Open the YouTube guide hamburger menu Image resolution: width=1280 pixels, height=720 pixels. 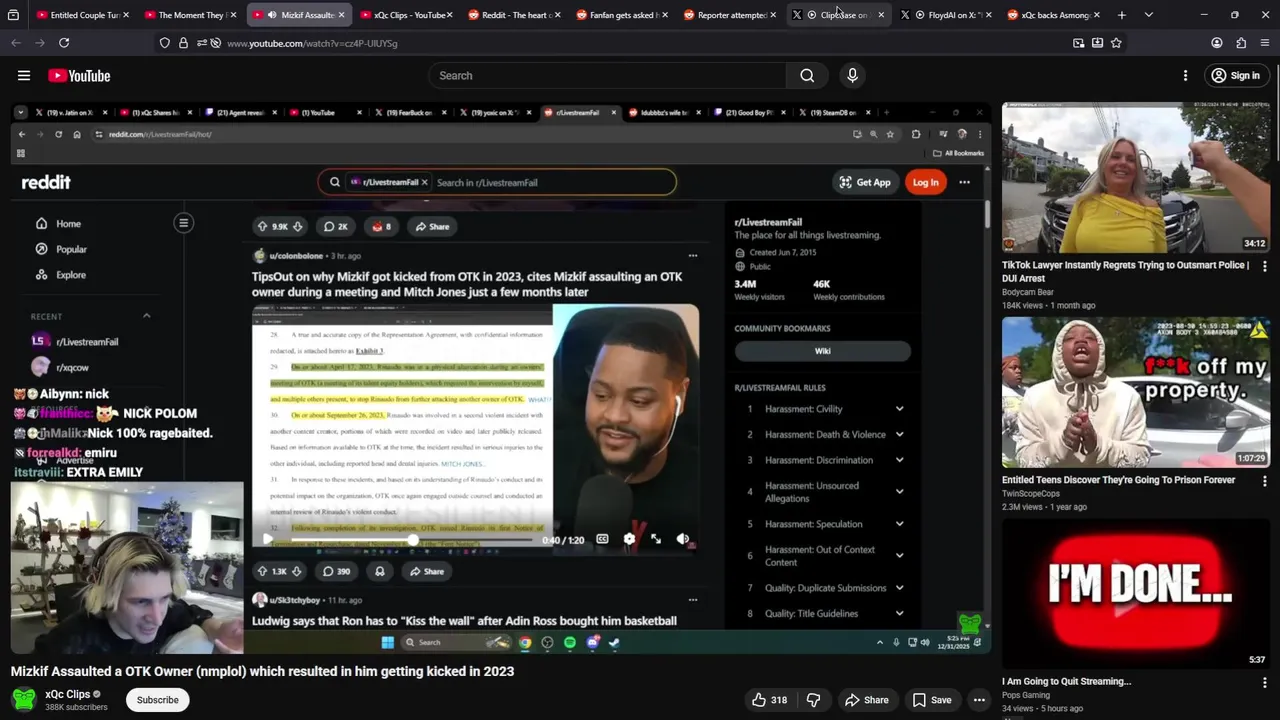24,75
